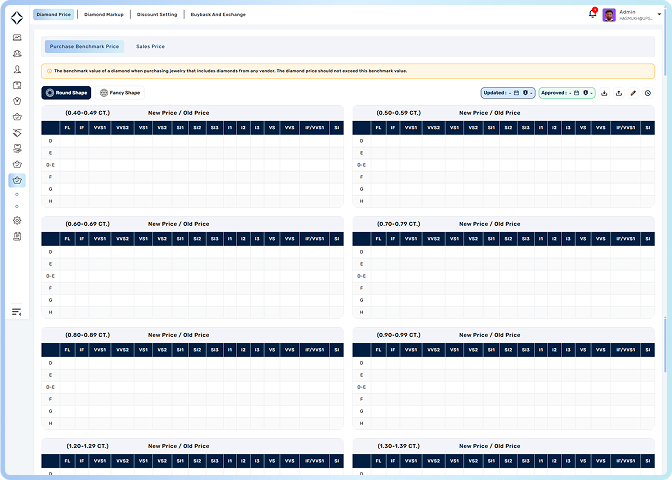Click the (0.80-0.89 CT.) table title

[x=87, y=335]
